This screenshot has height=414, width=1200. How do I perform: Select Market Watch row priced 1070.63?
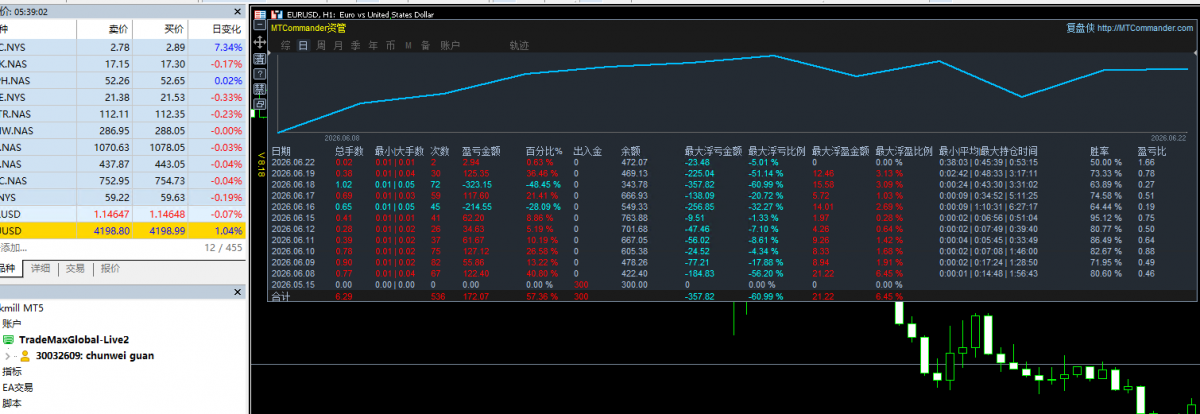tap(122, 147)
